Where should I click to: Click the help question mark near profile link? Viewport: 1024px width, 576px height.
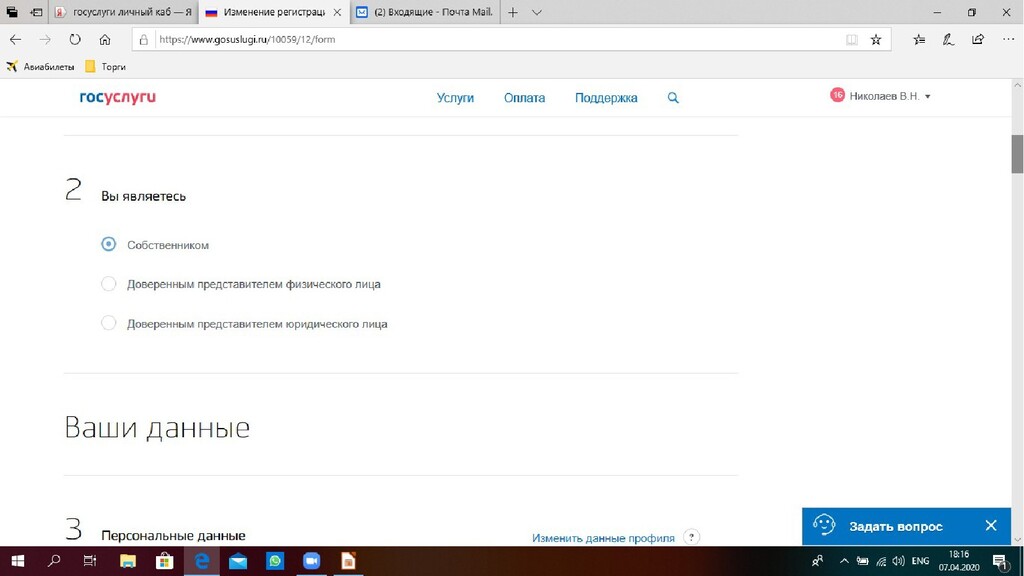pyautogui.click(x=691, y=537)
